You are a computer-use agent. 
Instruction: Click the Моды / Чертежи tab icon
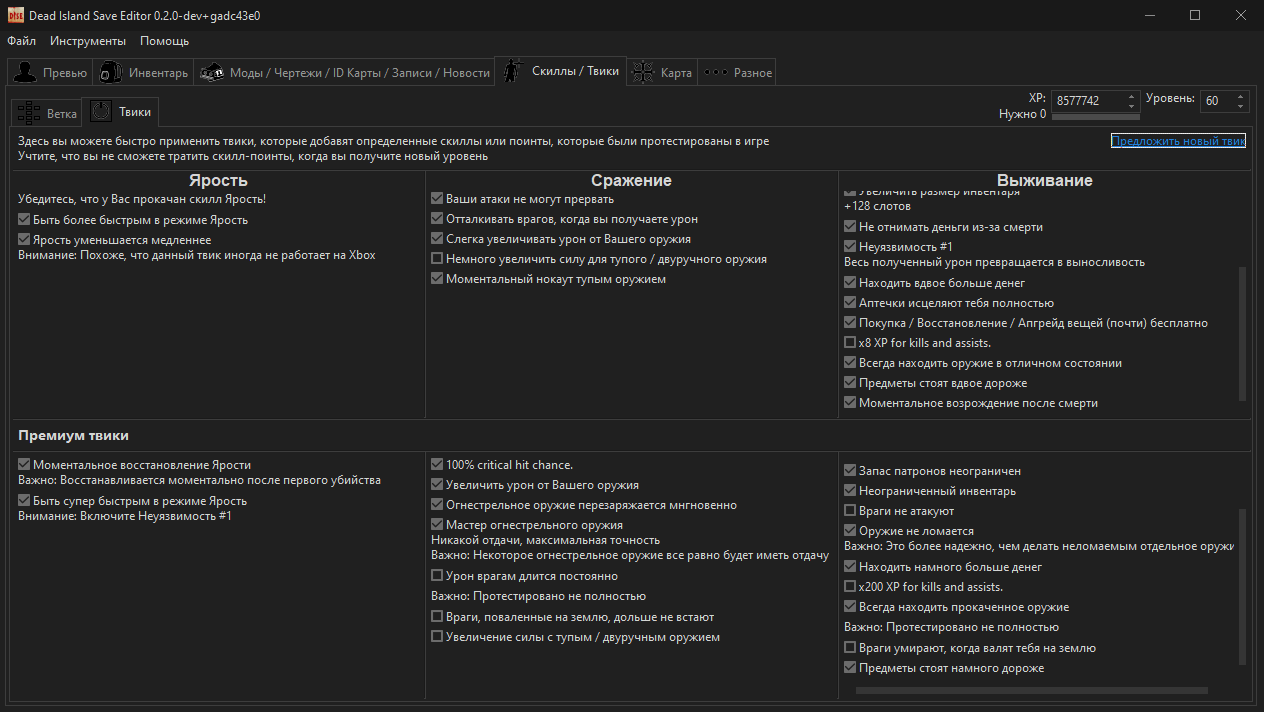211,72
